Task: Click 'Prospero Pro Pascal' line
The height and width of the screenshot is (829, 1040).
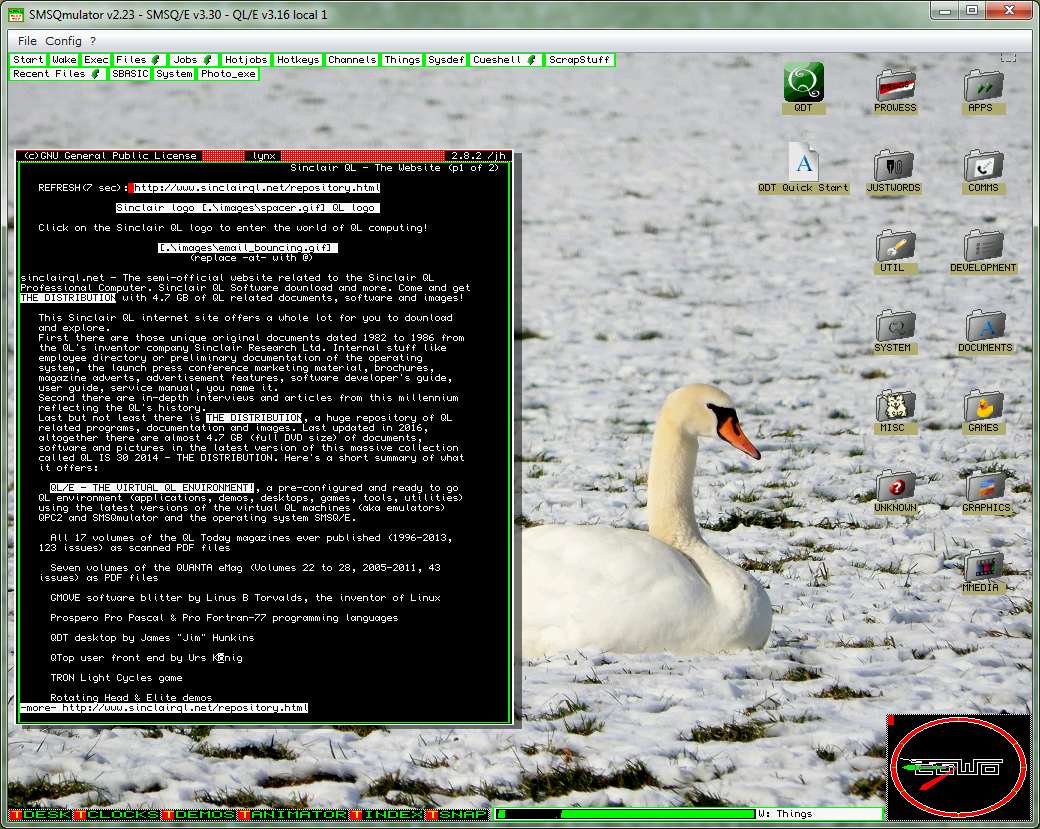Action: click(x=224, y=617)
